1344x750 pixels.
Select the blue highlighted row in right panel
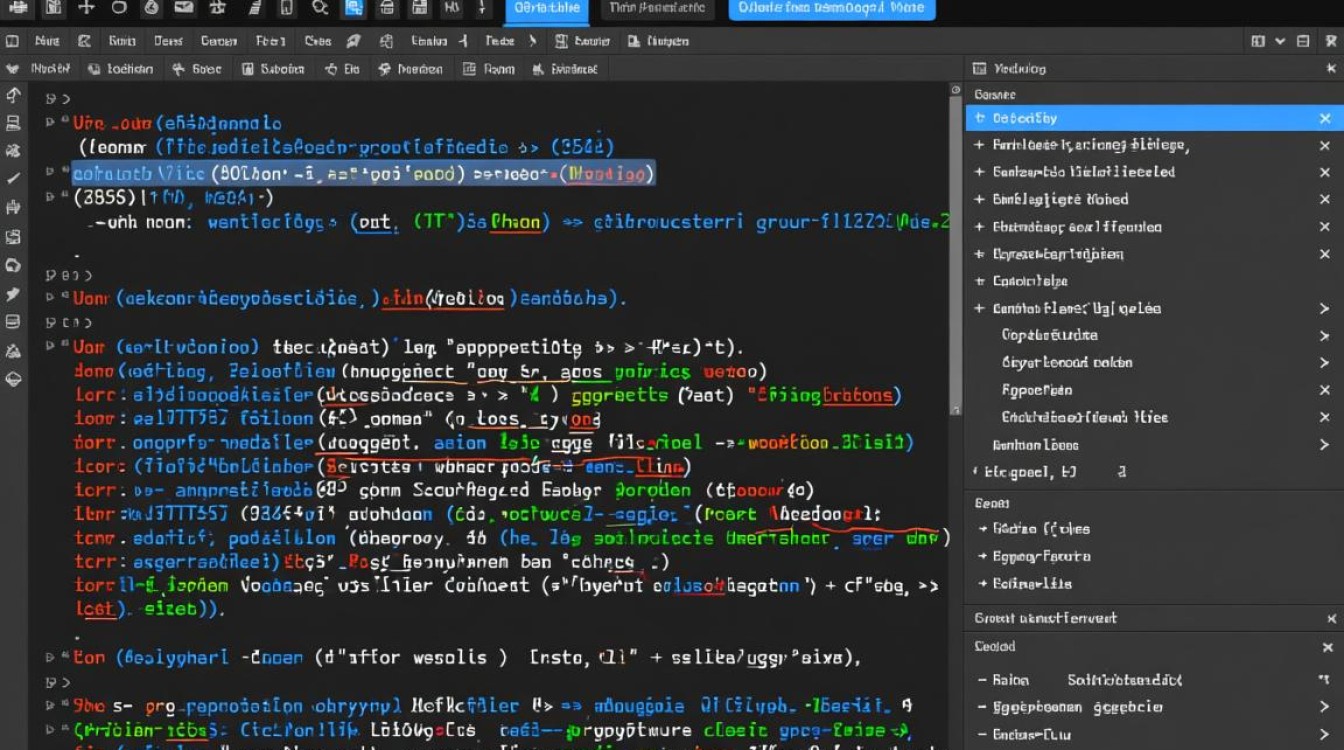click(1140, 118)
